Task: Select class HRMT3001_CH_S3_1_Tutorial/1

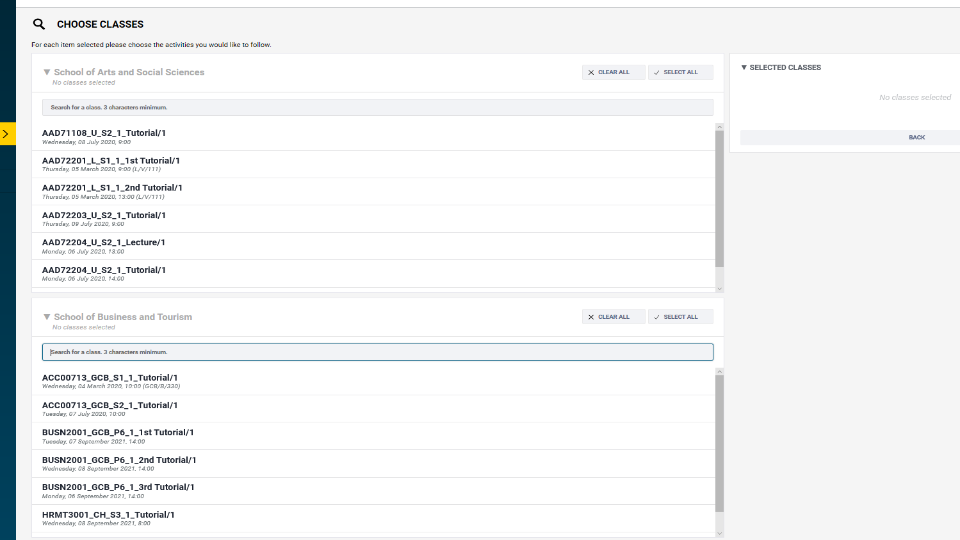Action: tap(373, 519)
